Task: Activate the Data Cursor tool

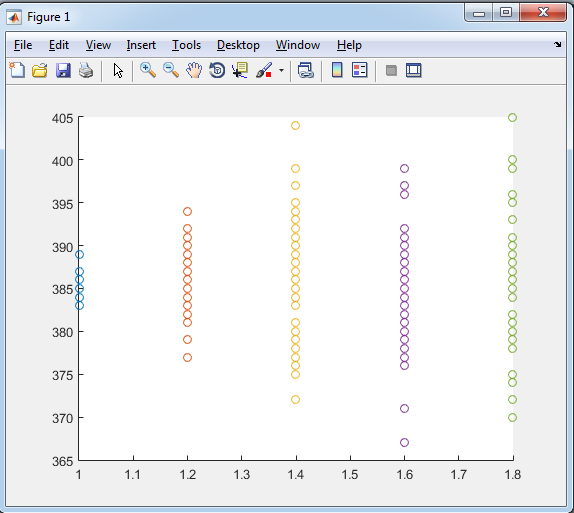Action: tap(240, 70)
